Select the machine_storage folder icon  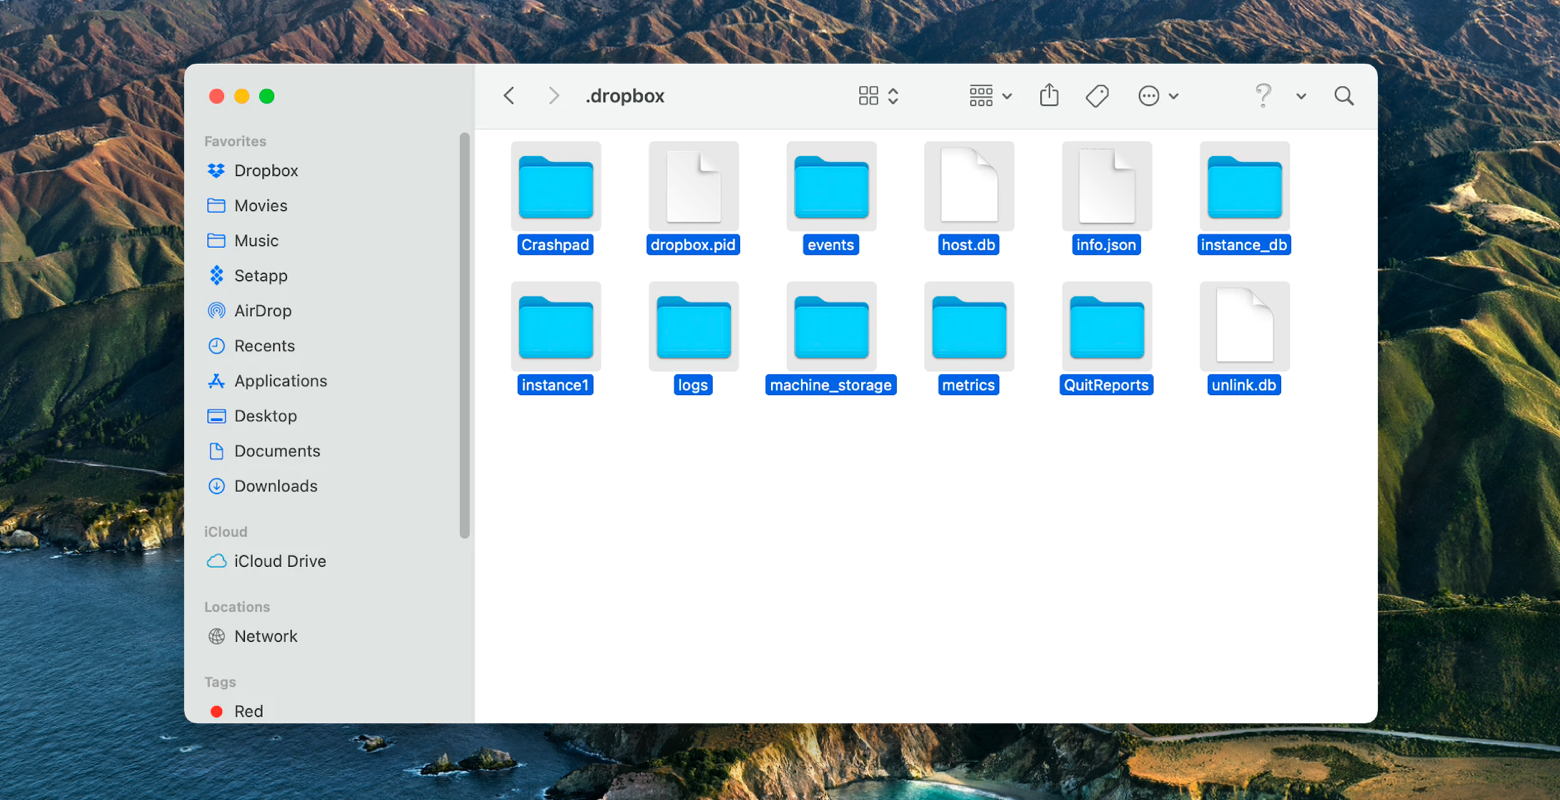pos(831,327)
